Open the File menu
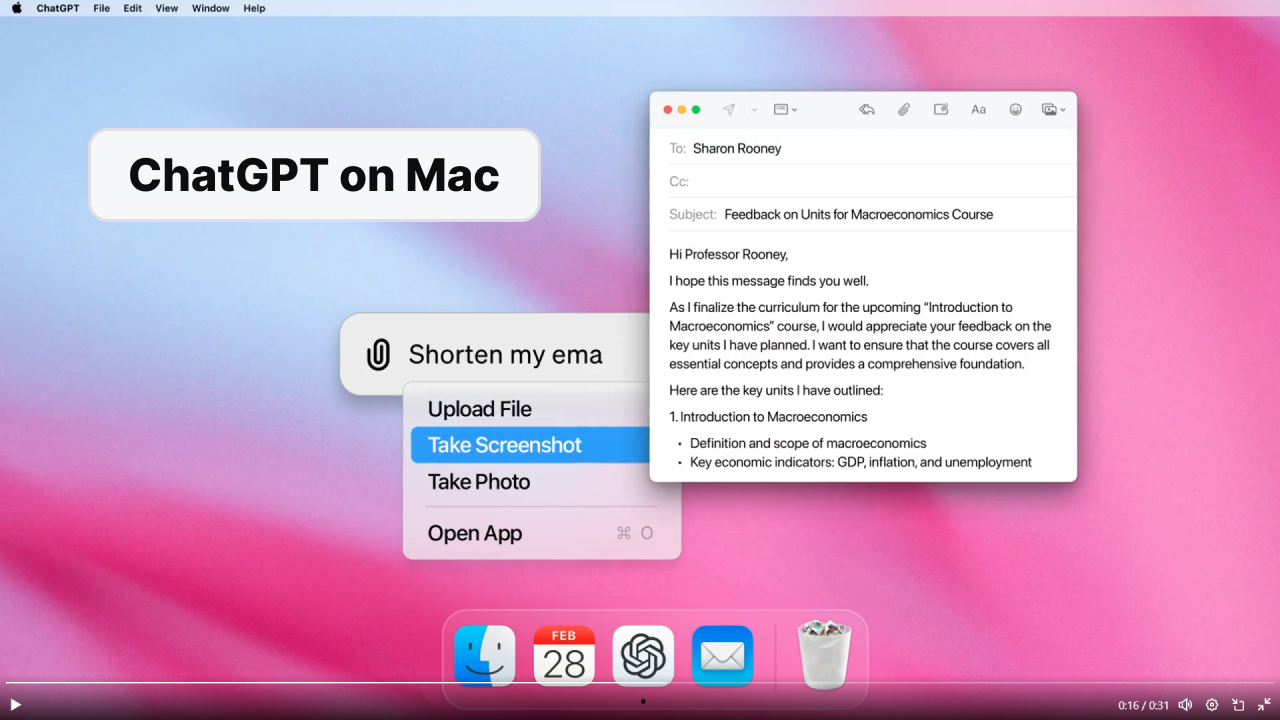Image resolution: width=1280 pixels, height=720 pixels. [x=102, y=8]
